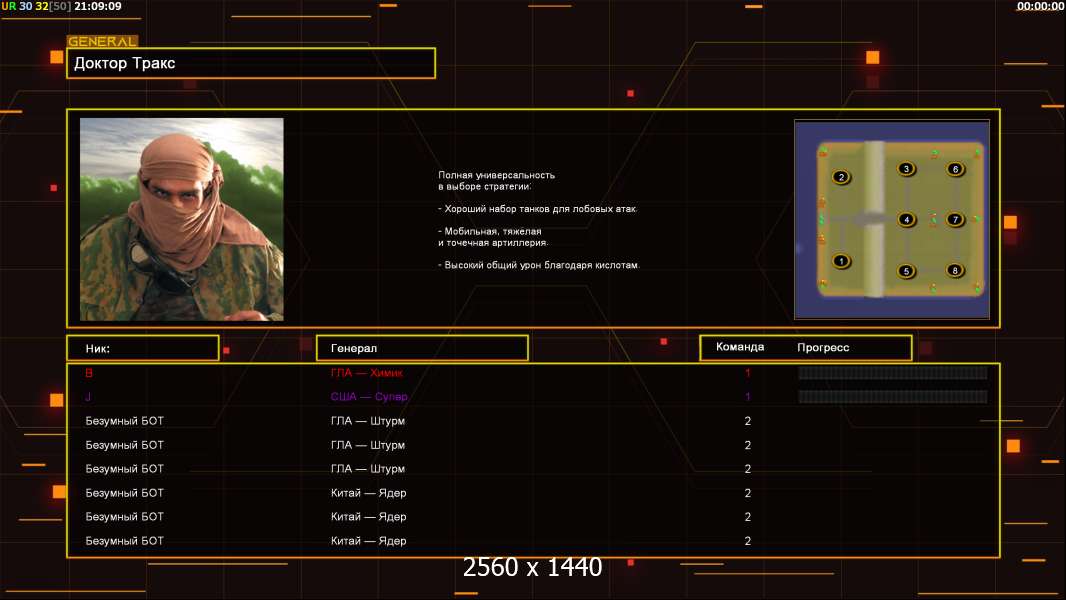The height and width of the screenshot is (600, 1066).
Task: Click the first Китай — Ядер entry
Action: (x=368, y=493)
